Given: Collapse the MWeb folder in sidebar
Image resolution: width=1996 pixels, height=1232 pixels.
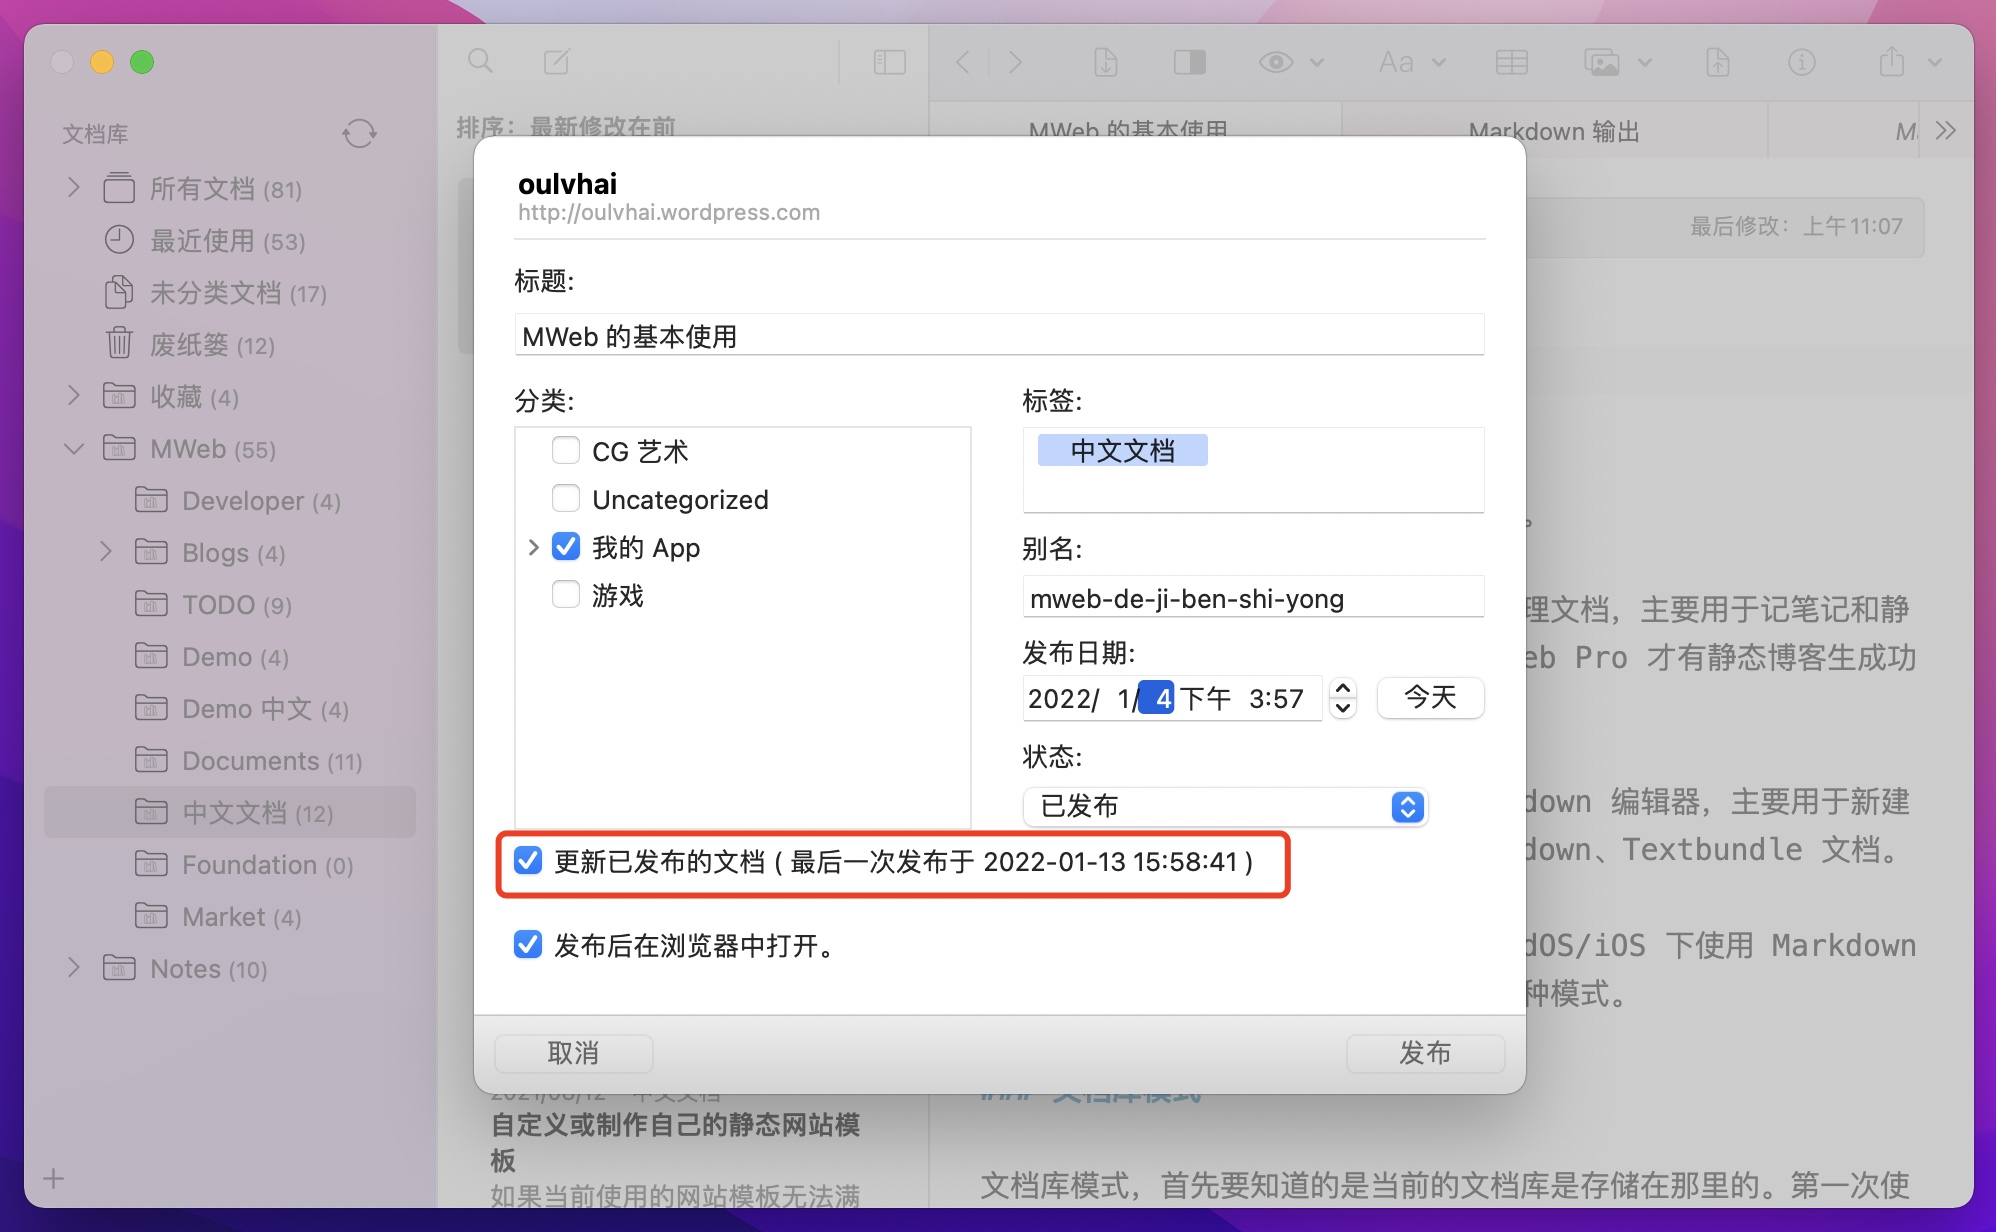Looking at the screenshot, I should pos(74,449).
